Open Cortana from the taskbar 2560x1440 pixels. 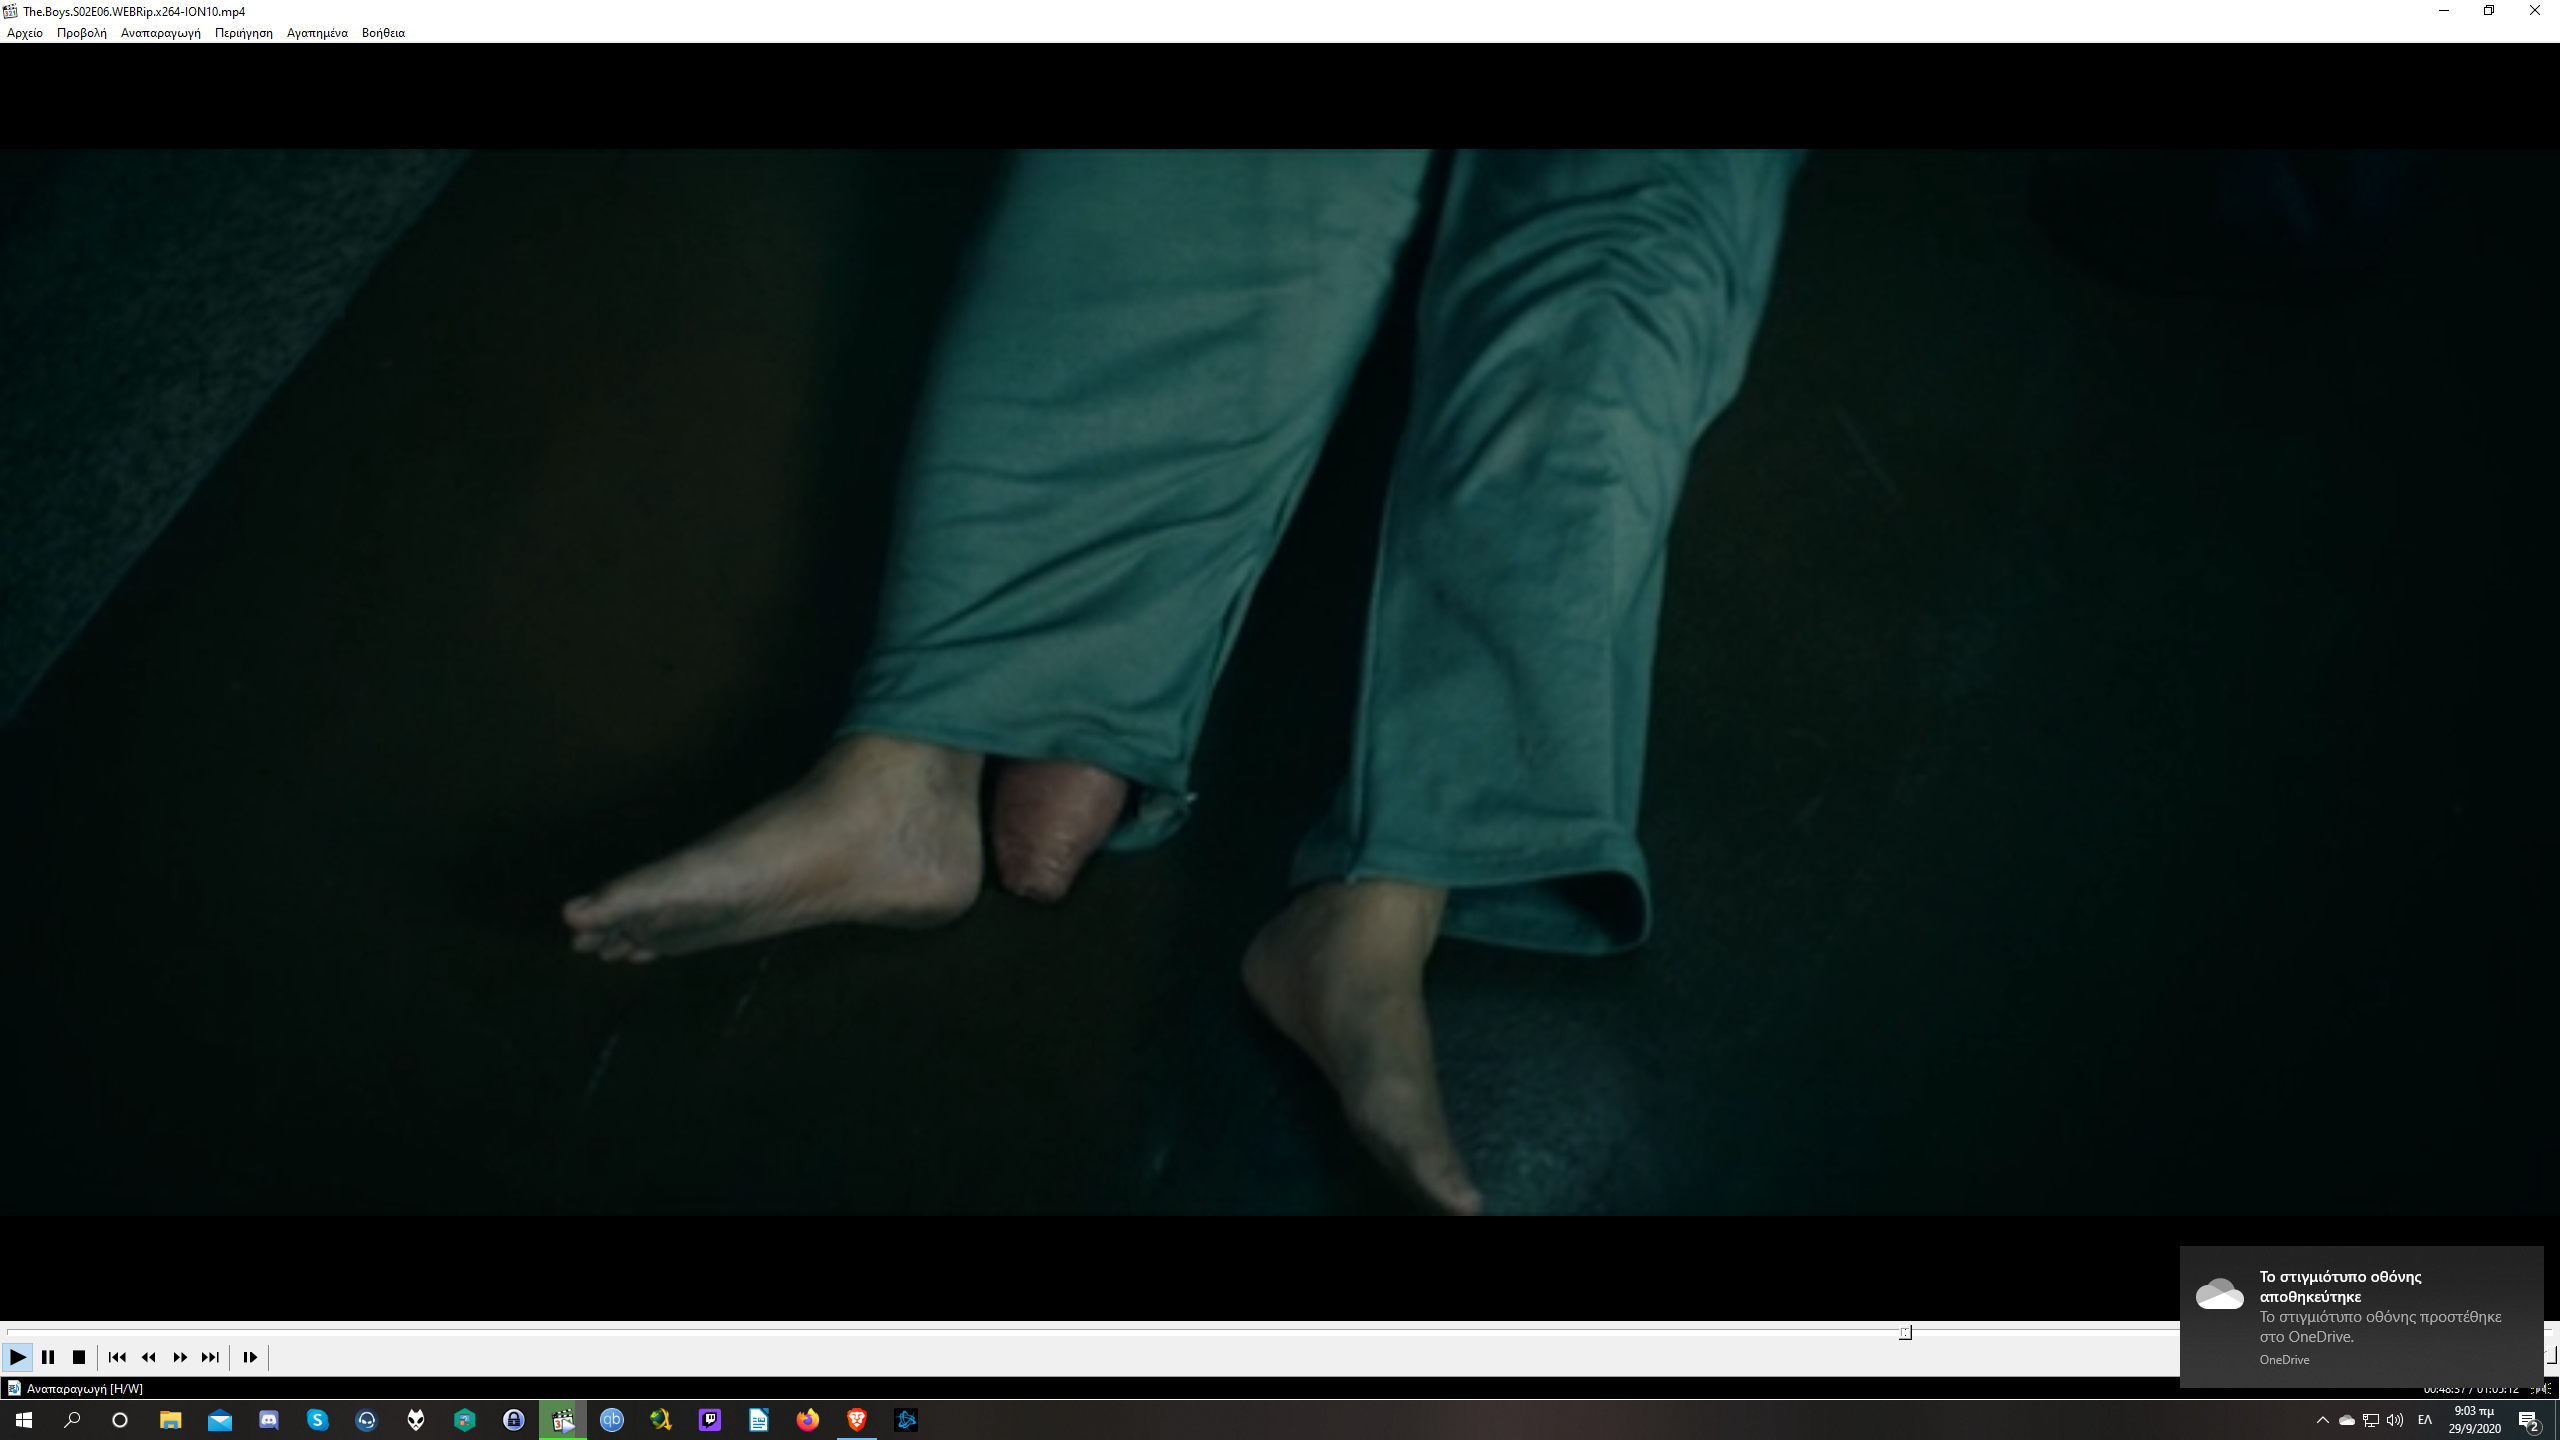[120, 1420]
